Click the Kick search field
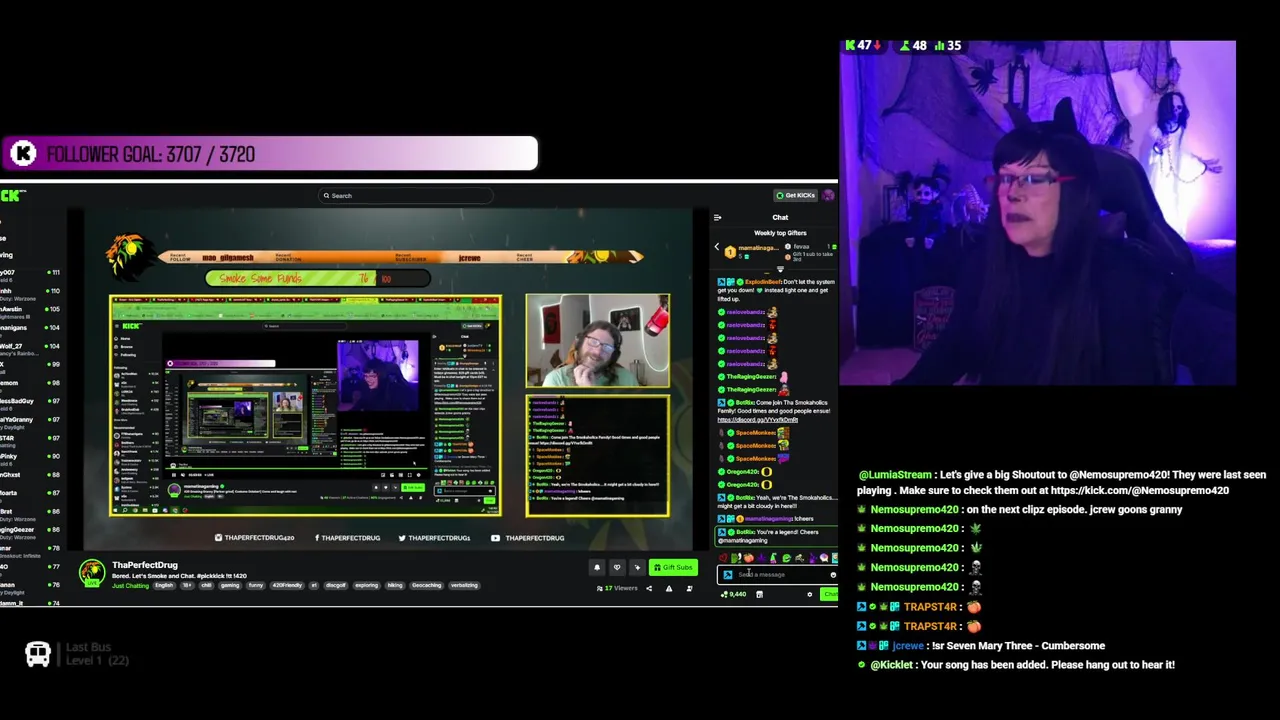1280x720 pixels. [405, 195]
